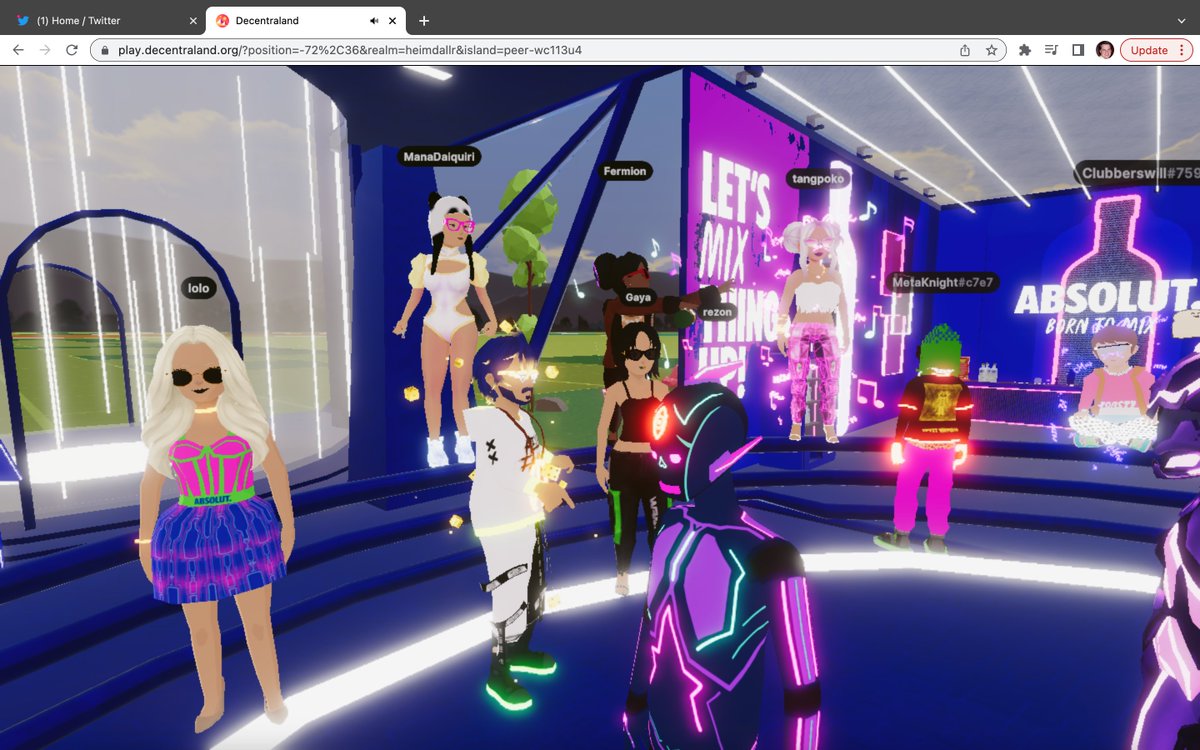Select the green-haired avatar in pink pants
This screenshot has height=750, width=1200.
[930, 438]
